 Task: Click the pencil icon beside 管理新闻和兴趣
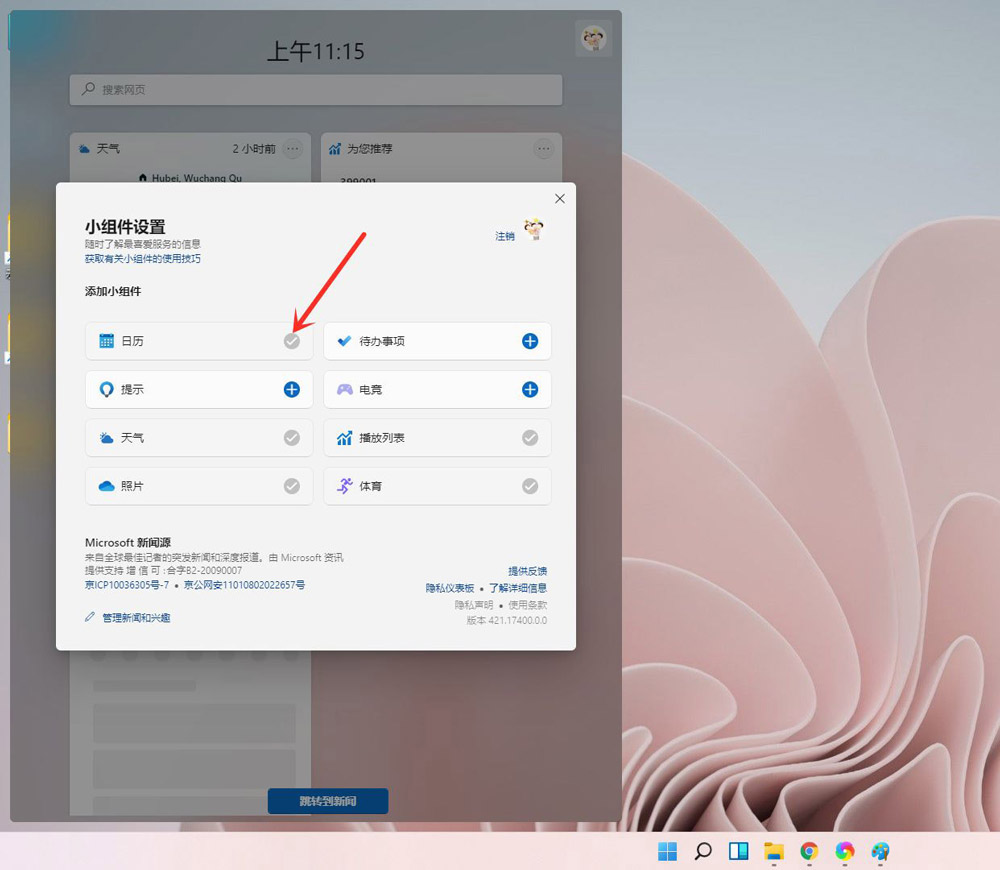pyautogui.click(x=91, y=617)
